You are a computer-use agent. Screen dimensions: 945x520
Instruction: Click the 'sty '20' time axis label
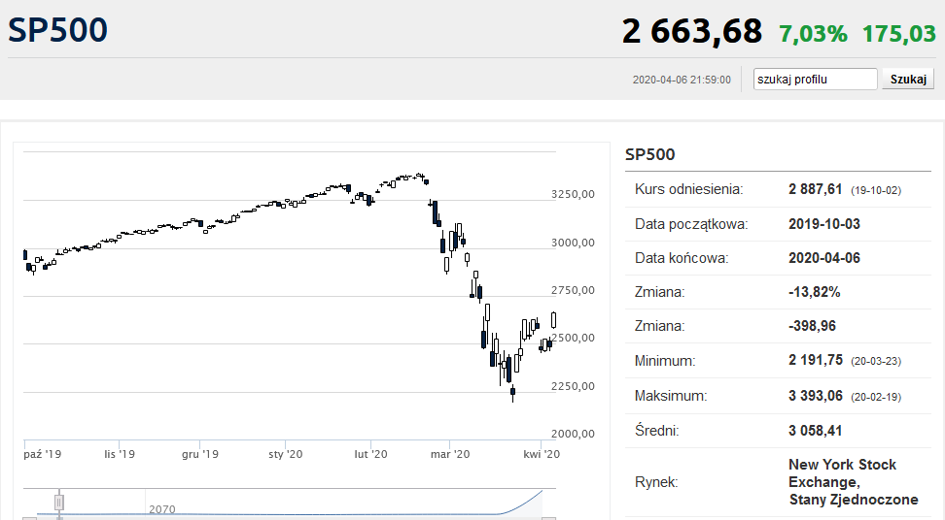click(x=286, y=454)
